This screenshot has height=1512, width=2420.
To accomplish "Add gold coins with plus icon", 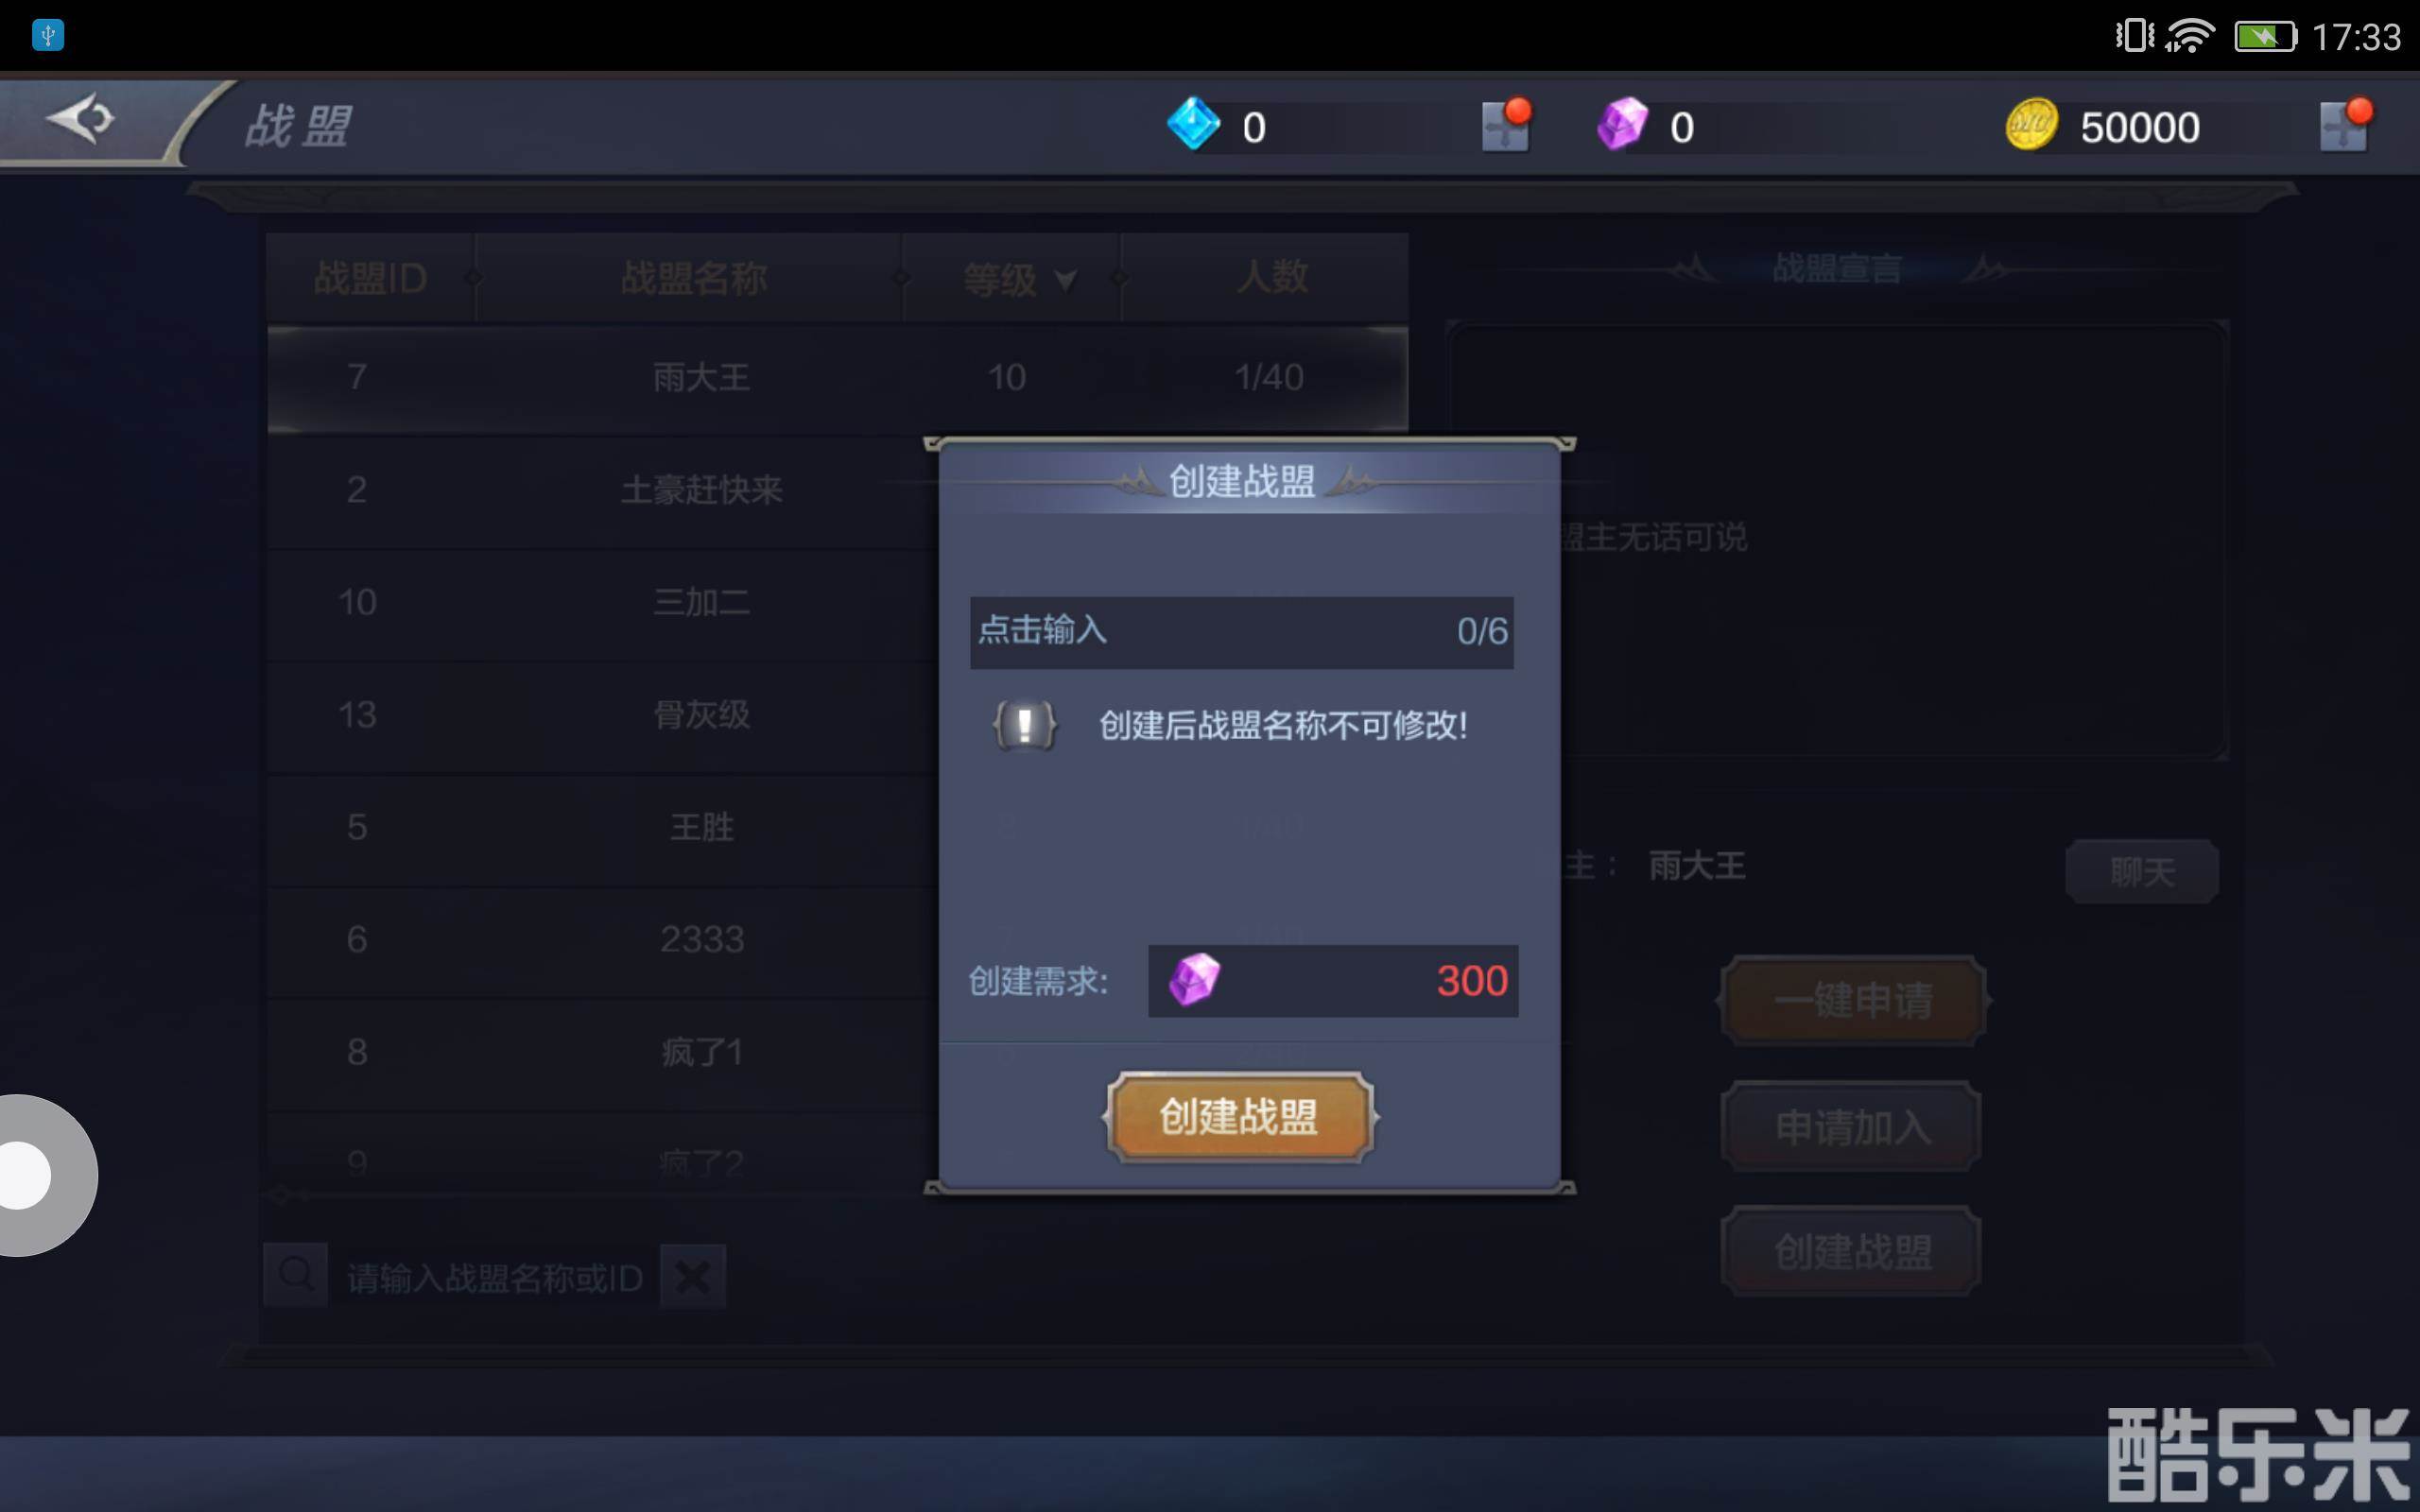I will [x=2344, y=126].
